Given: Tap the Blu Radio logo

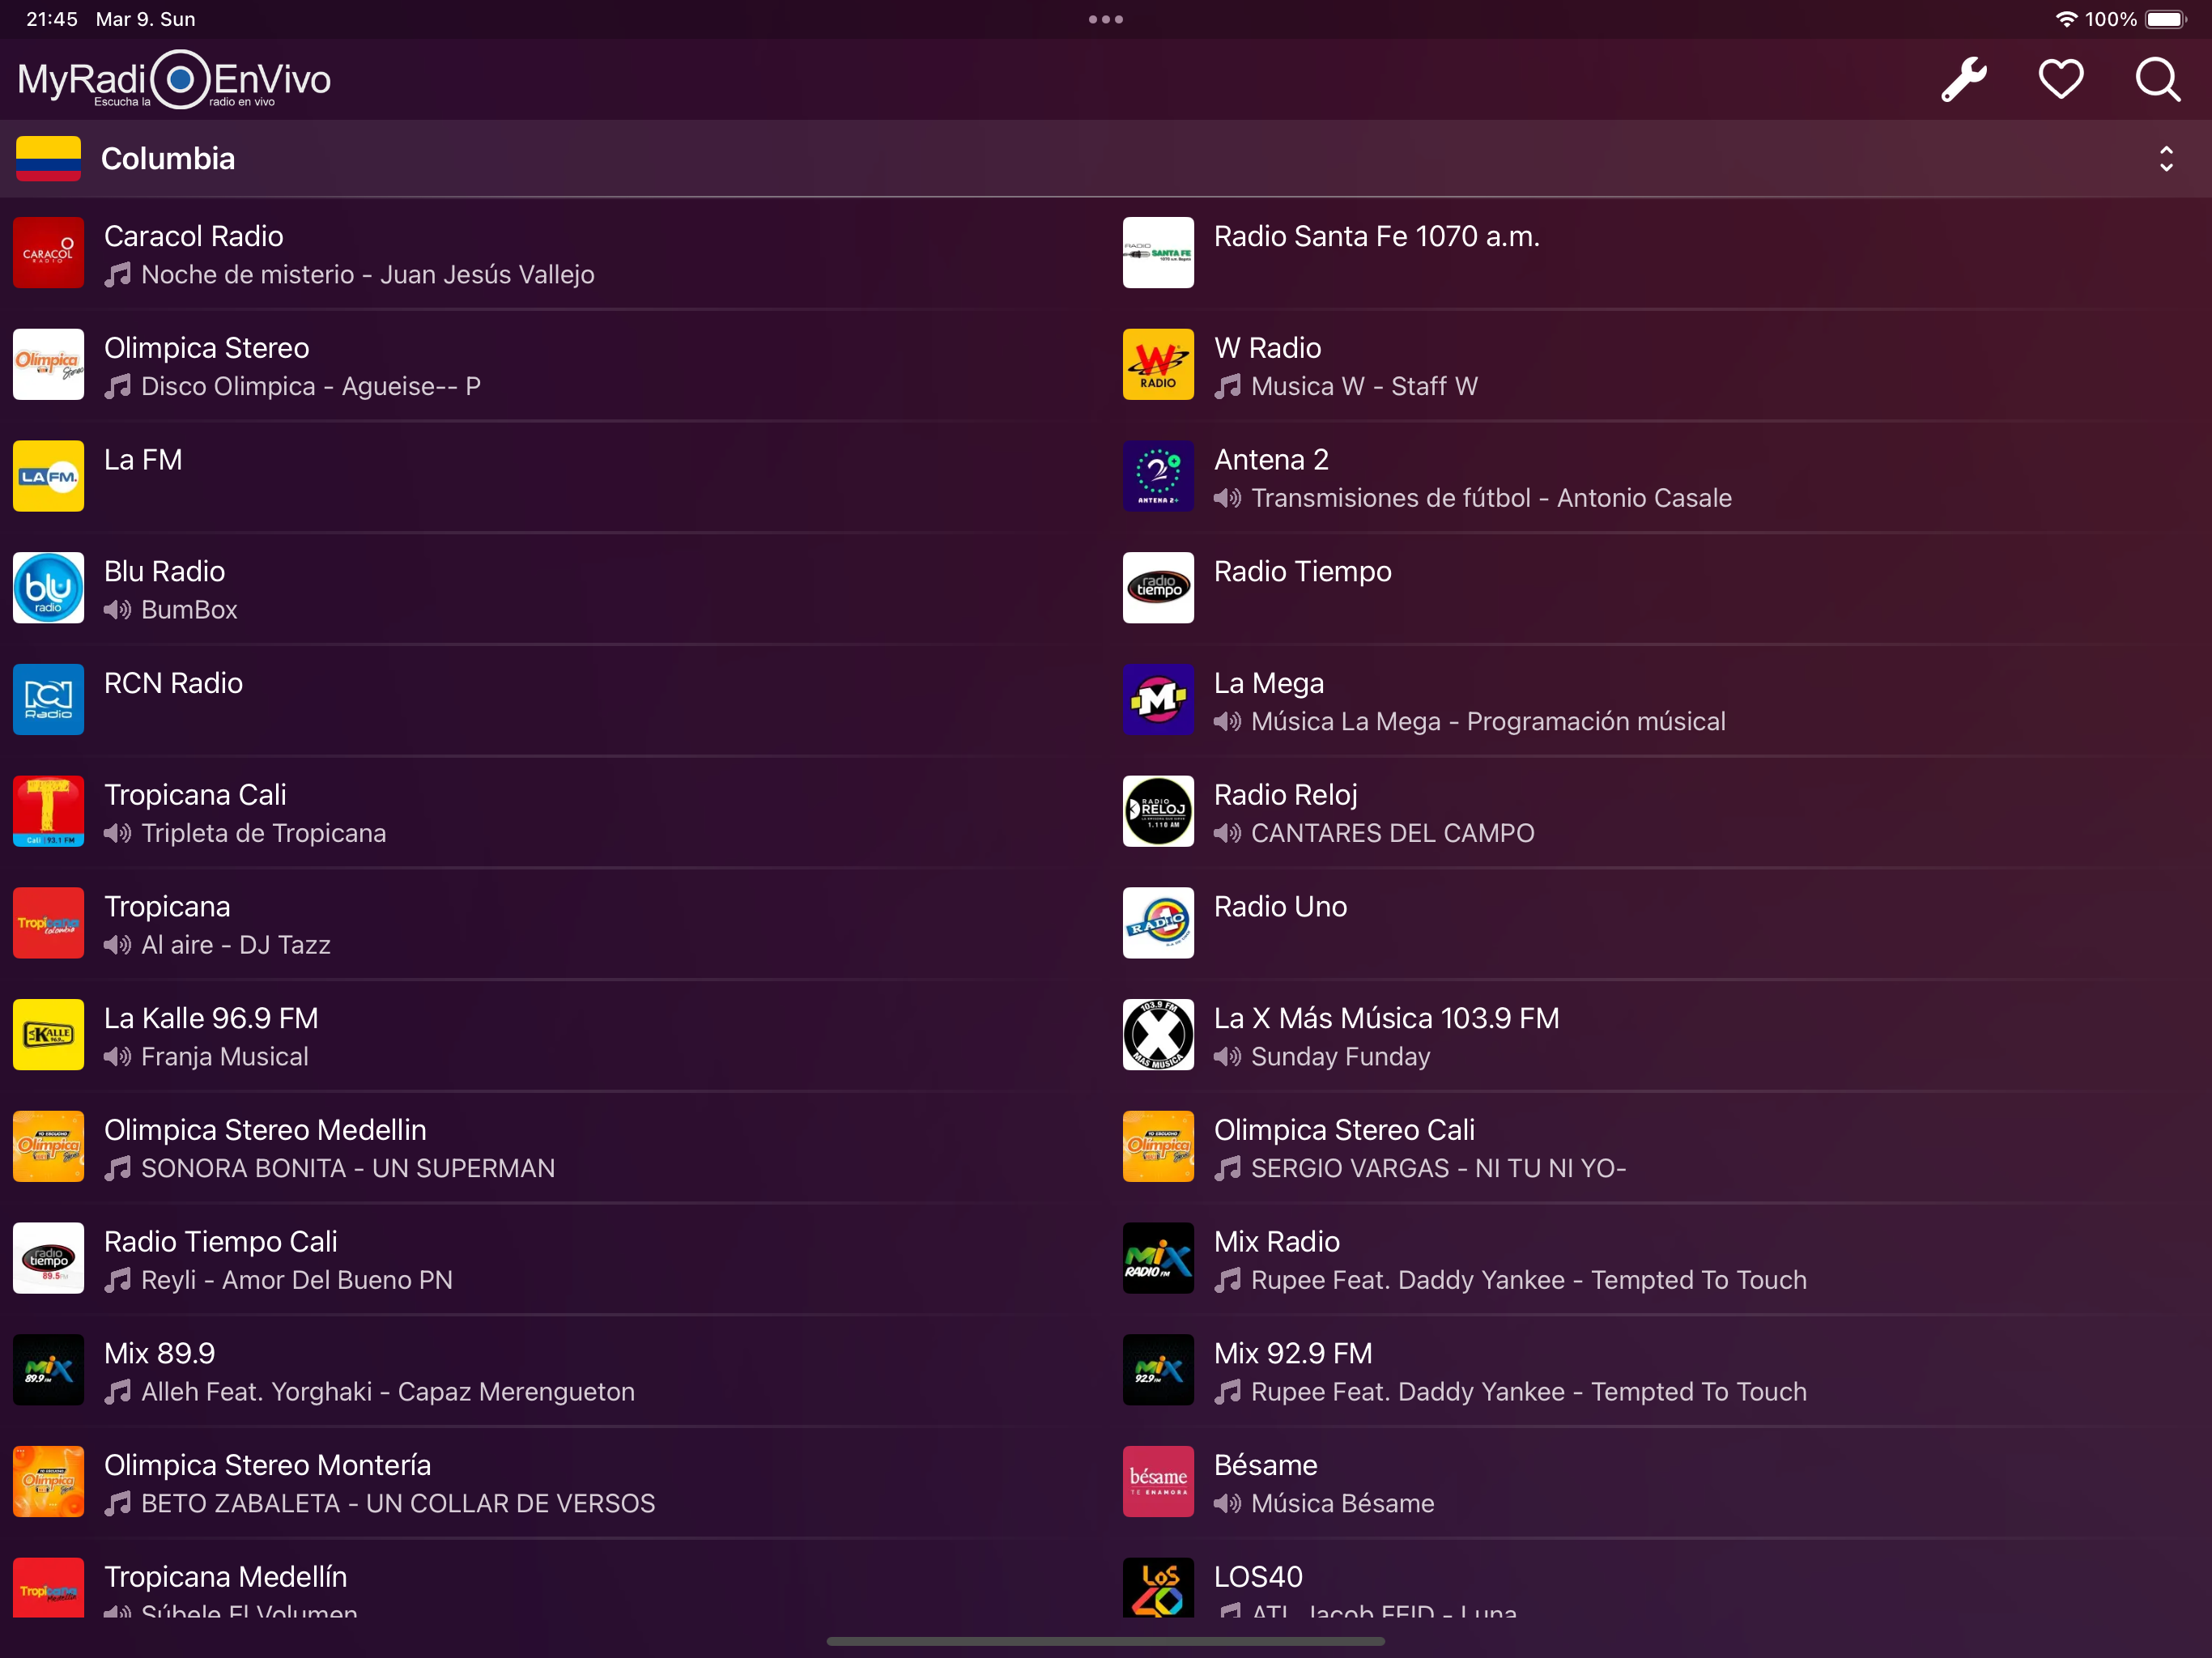Looking at the screenshot, I should pyautogui.click(x=48, y=588).
